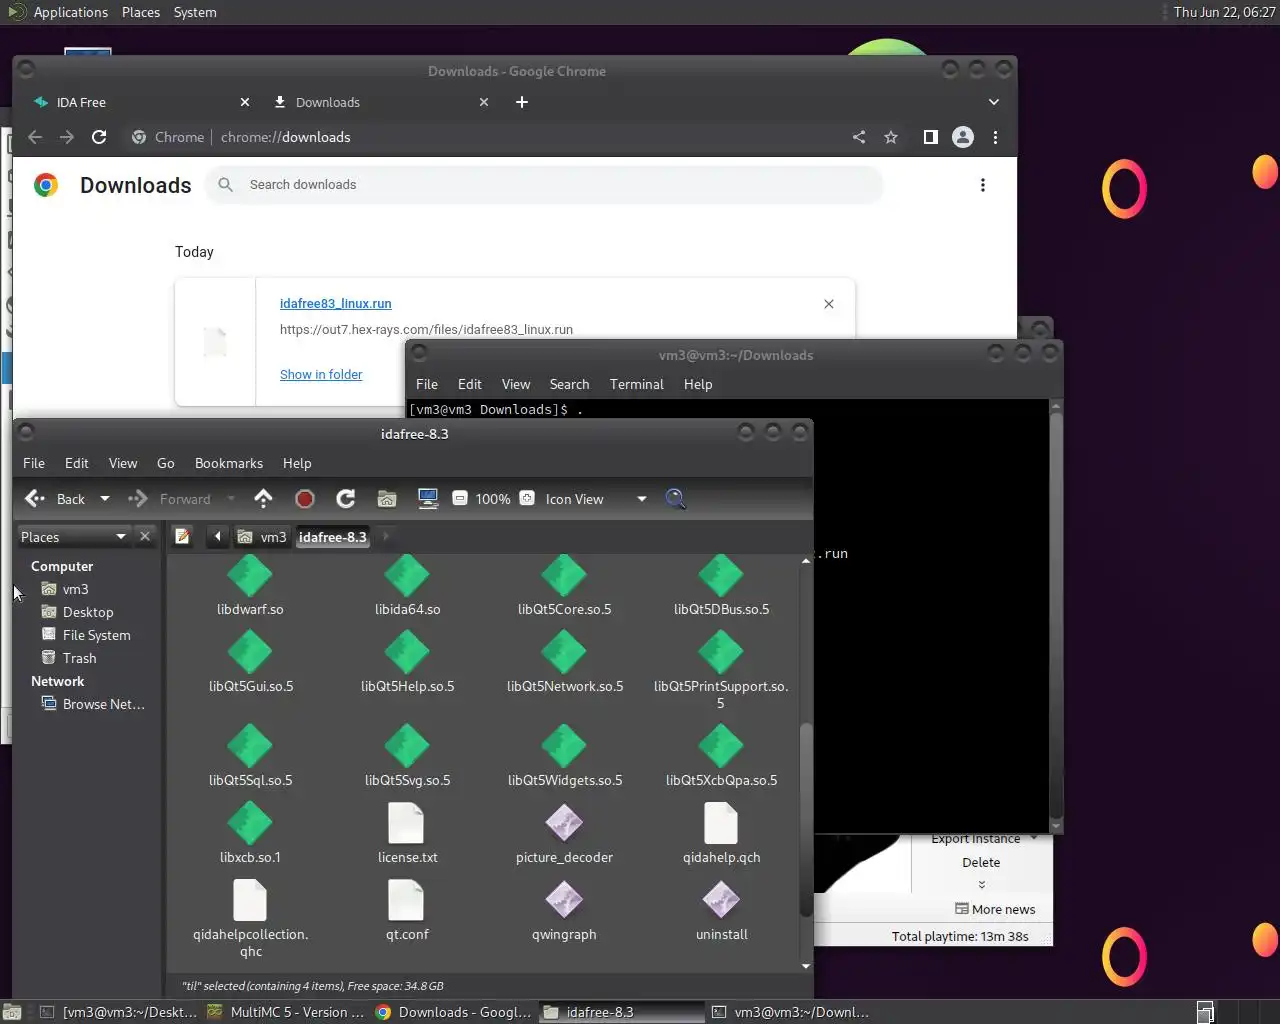Image resolution: width=1280 pixels, height=1024 pixels.
Task: Open the Go menu in file manager
Action: pyautogui.click(x=166, y=463)
